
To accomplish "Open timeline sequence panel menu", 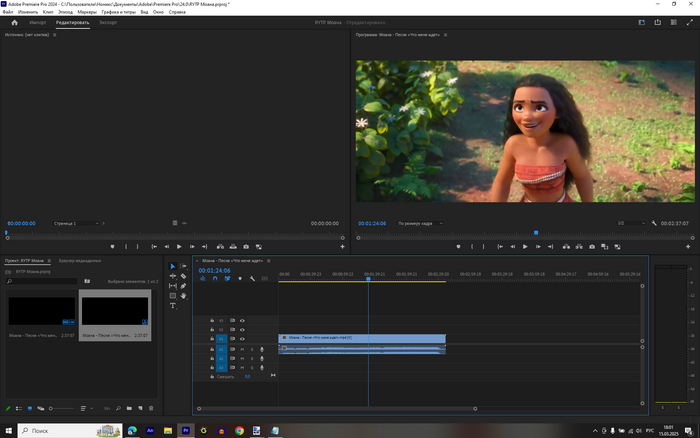I will click(268, 261).
